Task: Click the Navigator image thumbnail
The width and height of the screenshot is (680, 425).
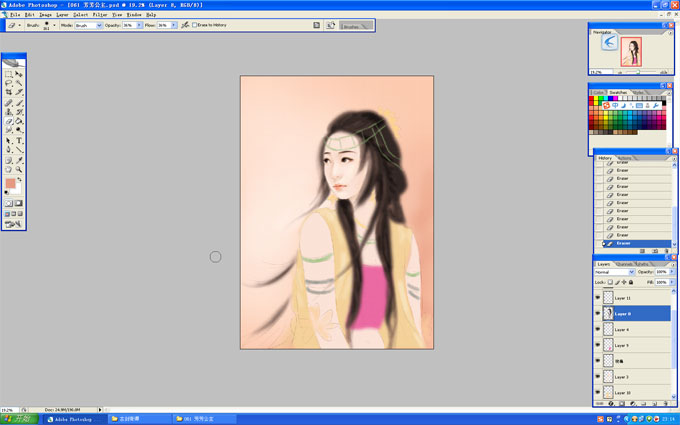Action: [631, 52]
